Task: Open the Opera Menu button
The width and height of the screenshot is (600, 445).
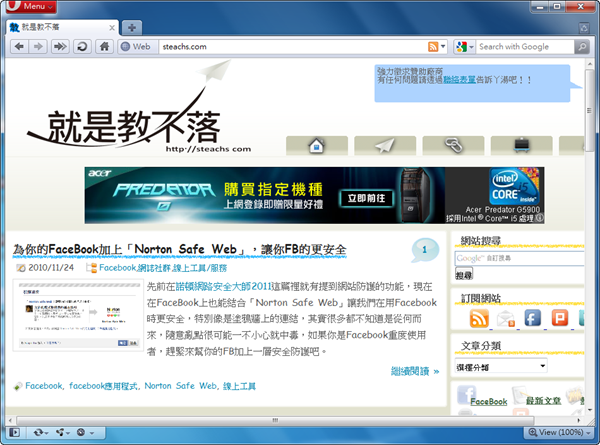Action: (31, 6)
